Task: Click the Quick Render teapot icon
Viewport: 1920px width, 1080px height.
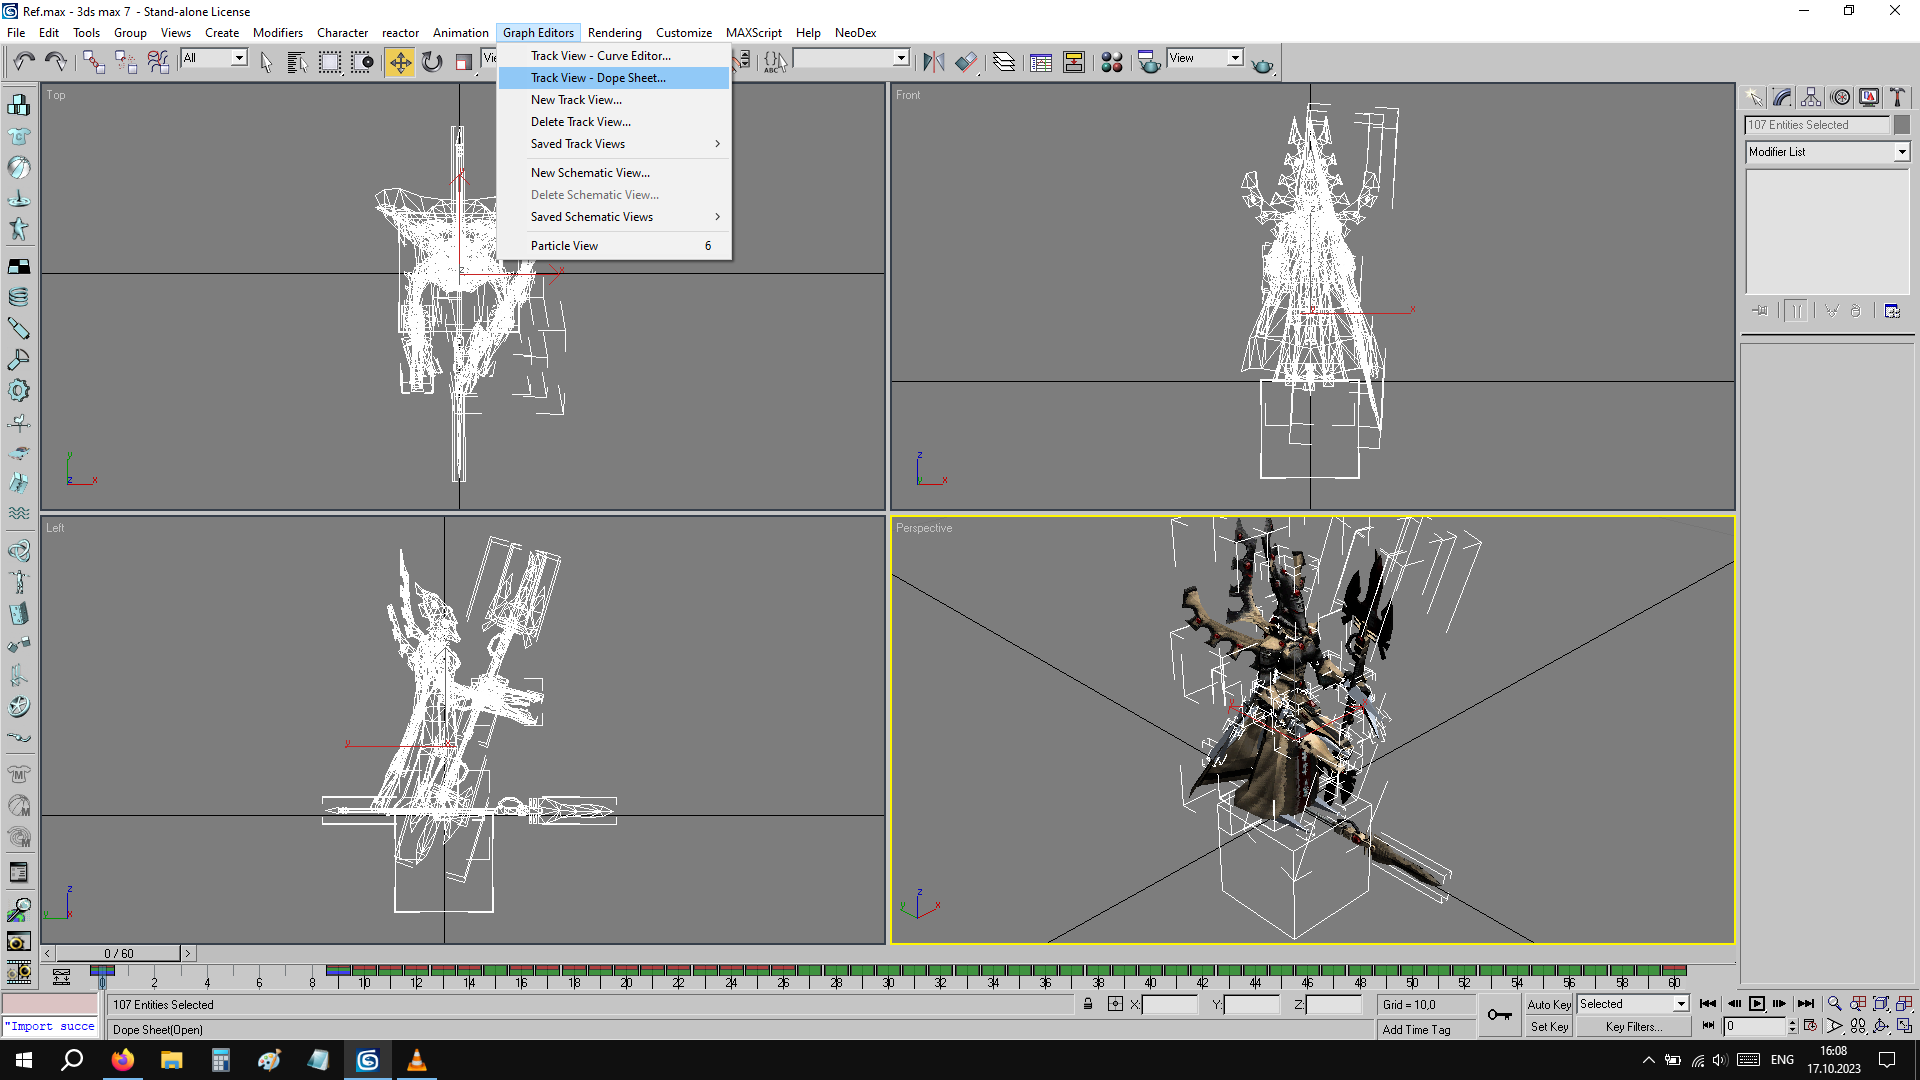Action: (1262, 64)
